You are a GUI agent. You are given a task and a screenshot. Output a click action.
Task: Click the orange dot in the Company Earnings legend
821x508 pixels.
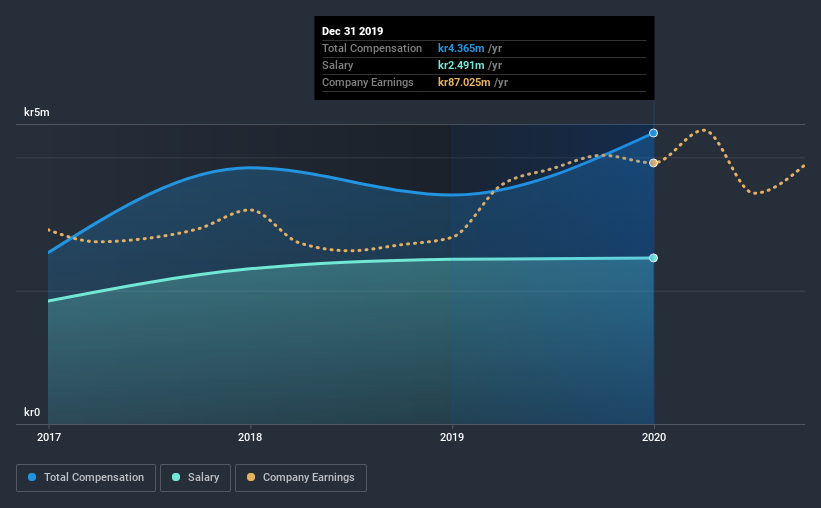pyautogui.click(x=251, y=477)
